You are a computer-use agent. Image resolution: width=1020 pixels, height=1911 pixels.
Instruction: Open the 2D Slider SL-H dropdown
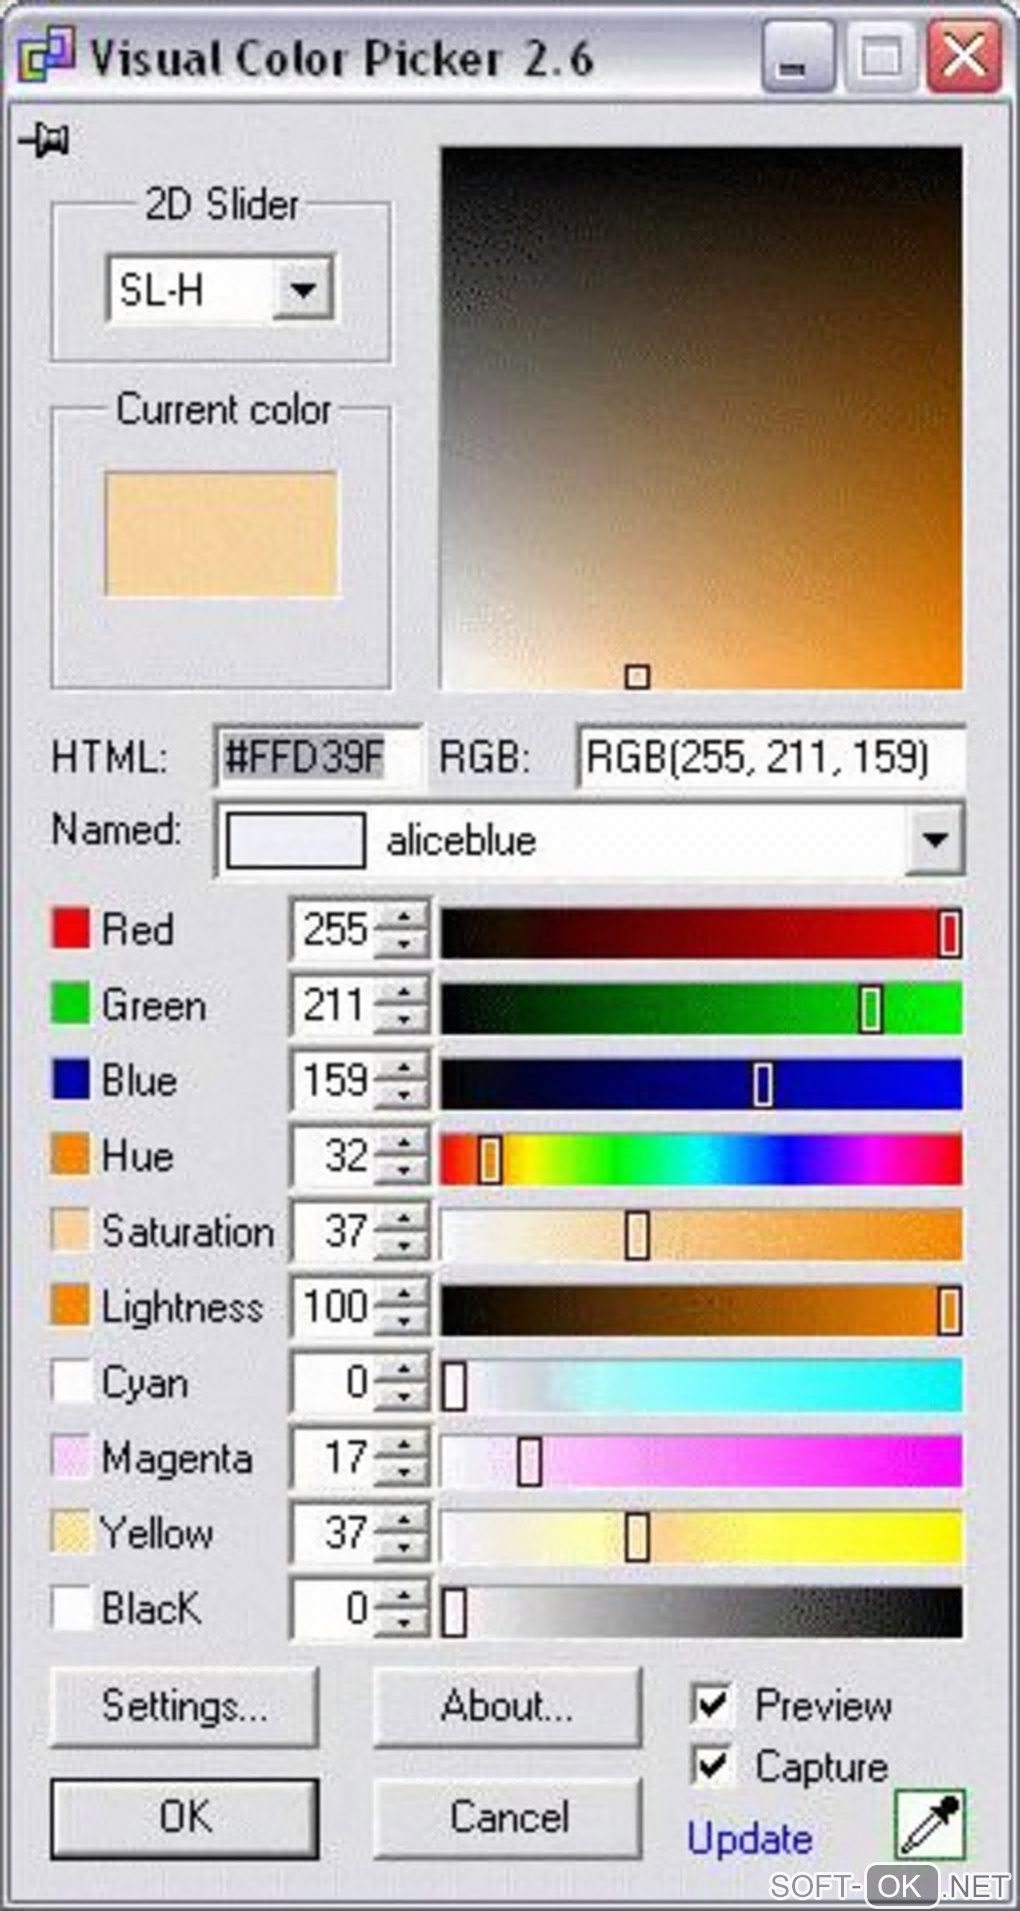point(303,290)
